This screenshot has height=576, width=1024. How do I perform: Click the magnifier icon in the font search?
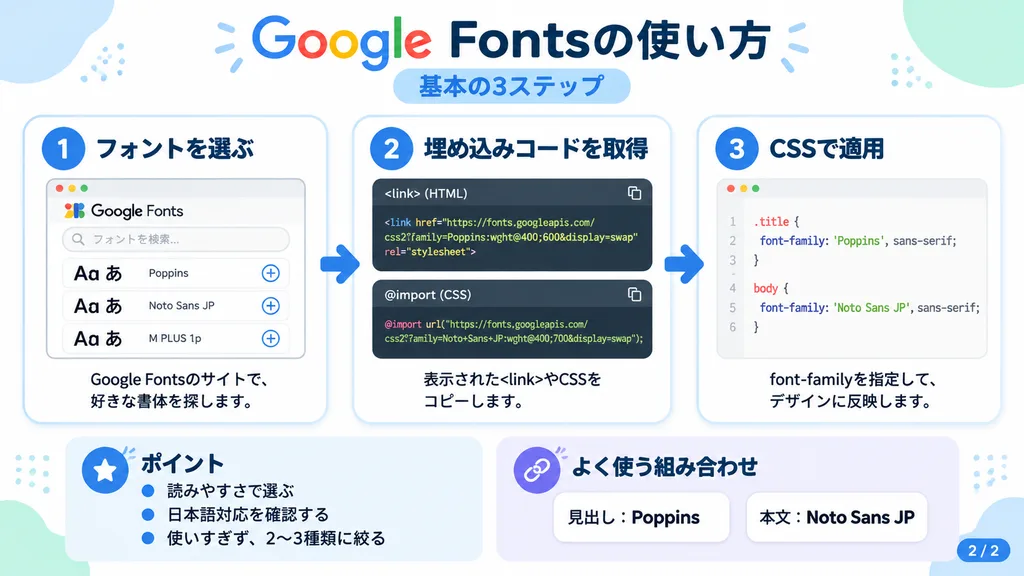pos(78,239)
